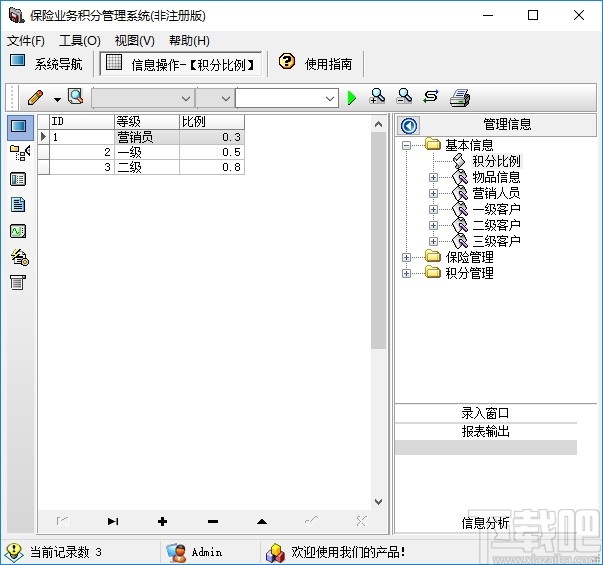Click the pencil edit icon in toolbar

(35, 98)
